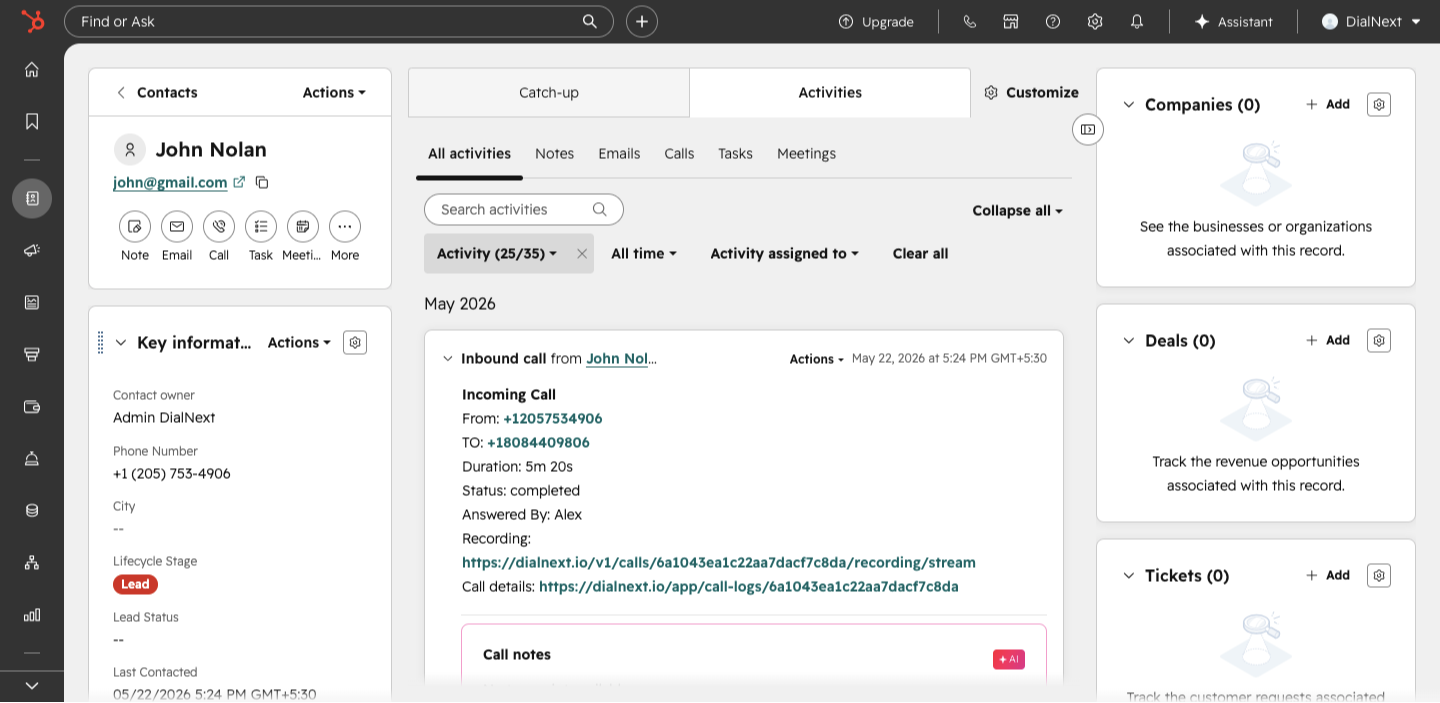Go to Home in the left sidebar
Viewport: 1440px width, 703px height.
click(x=32, y=69)
